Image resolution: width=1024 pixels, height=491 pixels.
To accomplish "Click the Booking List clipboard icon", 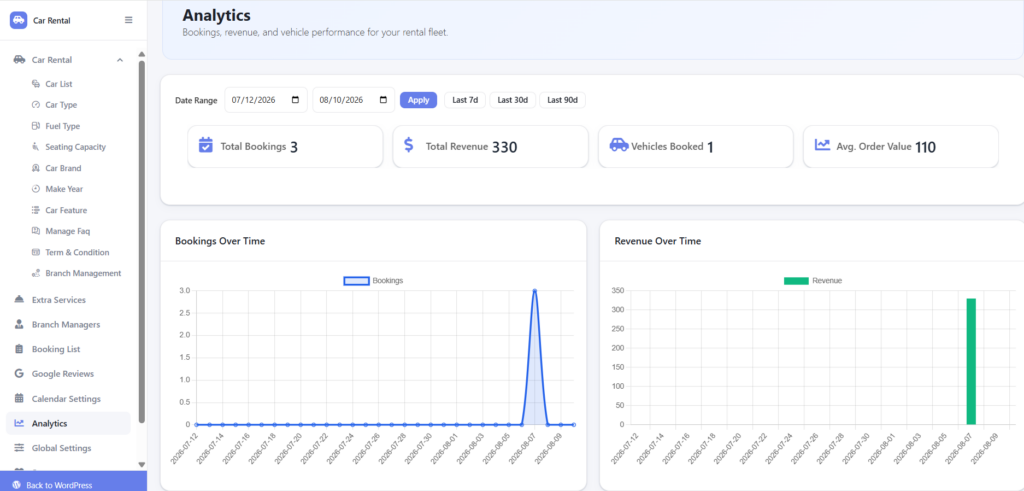I will [19, 349].
